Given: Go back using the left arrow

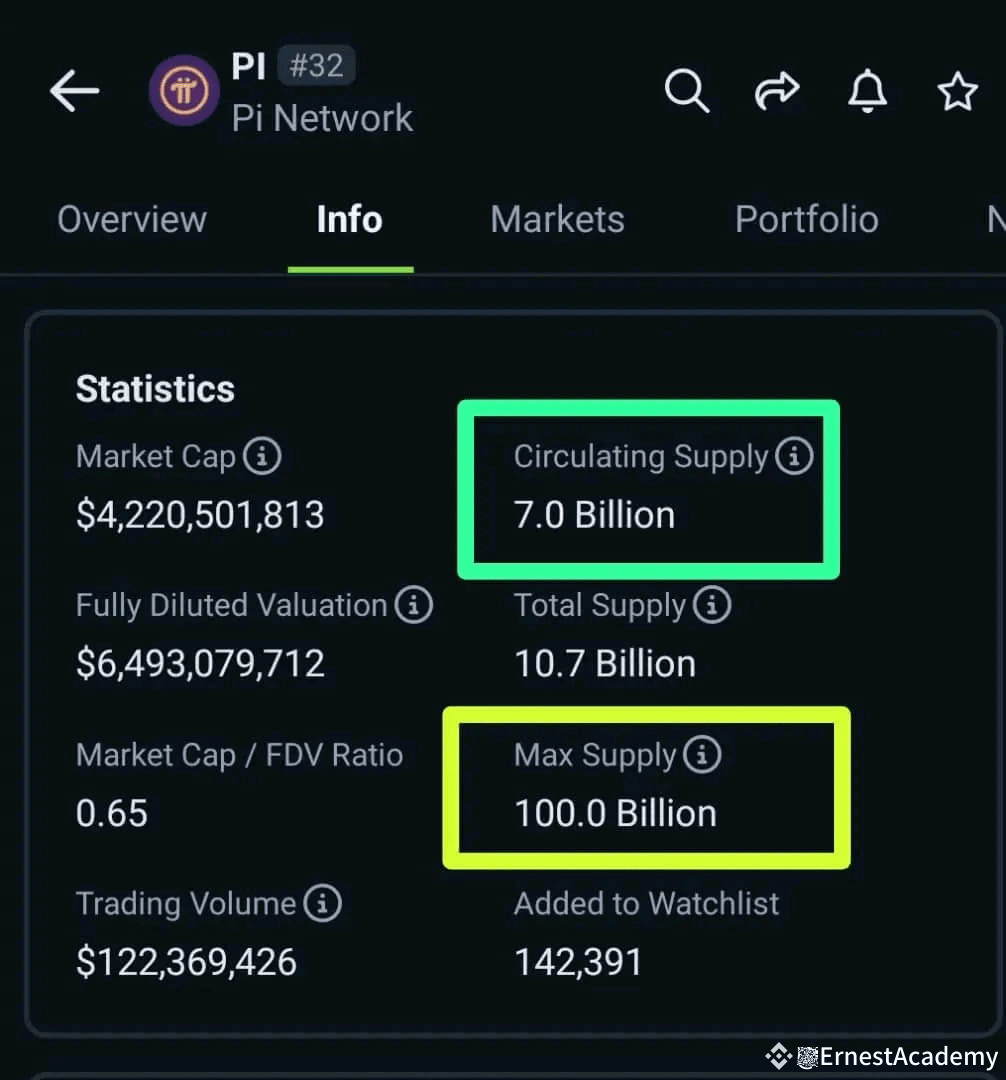Looking at the screenshot, I should (75, 90).
